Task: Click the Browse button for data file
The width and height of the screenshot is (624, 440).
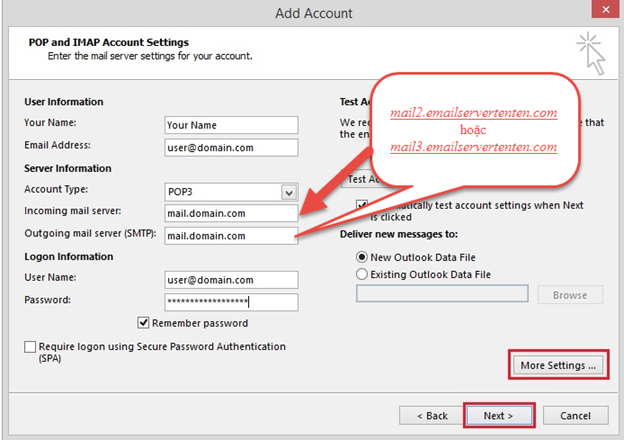Action: tap(570, 294)
